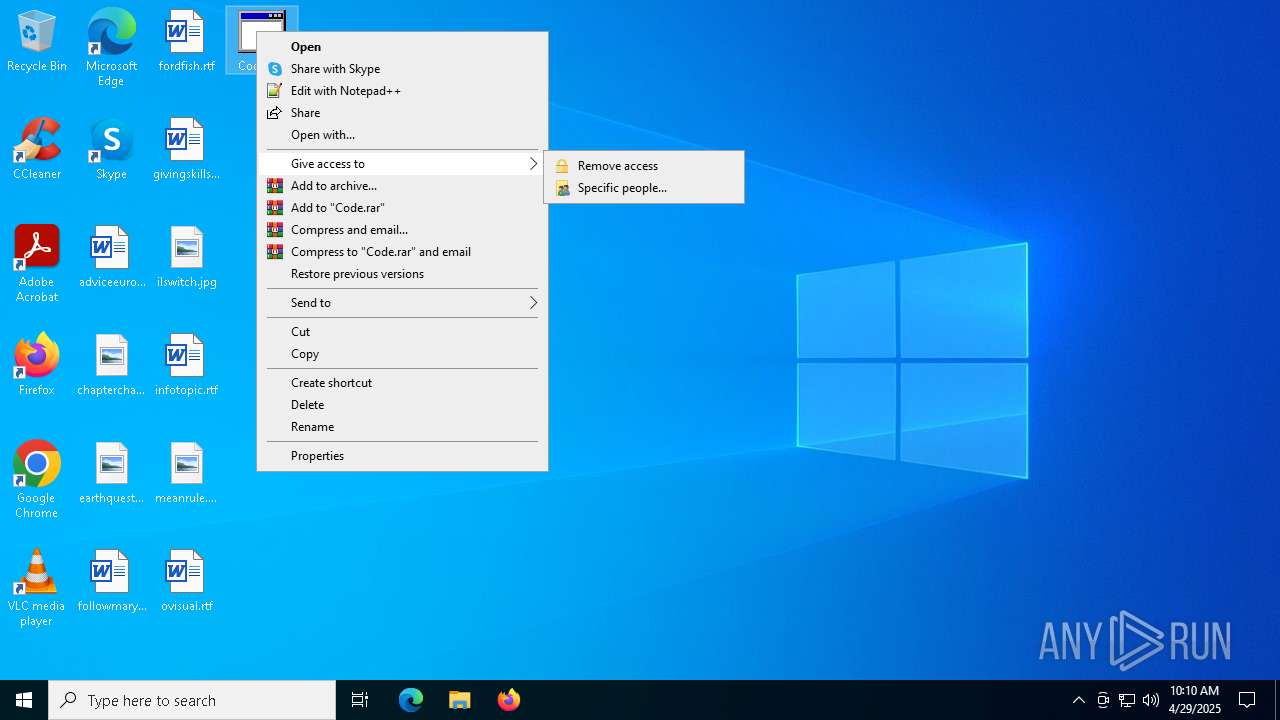Open File Explorer from the taskbar
Image resolution: width=1280 pixels, height=720 pixels.
[x=460, y=700]
